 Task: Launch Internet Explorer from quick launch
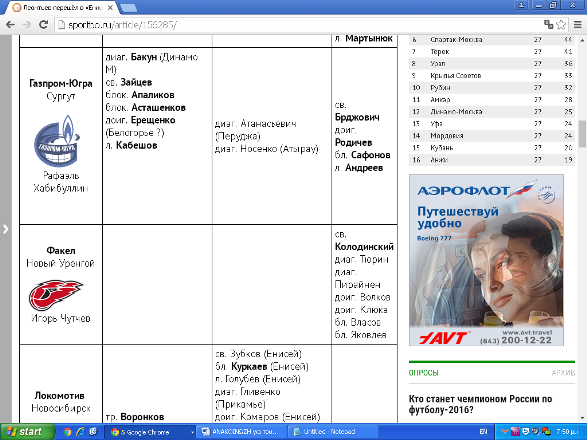coord(80,432)
